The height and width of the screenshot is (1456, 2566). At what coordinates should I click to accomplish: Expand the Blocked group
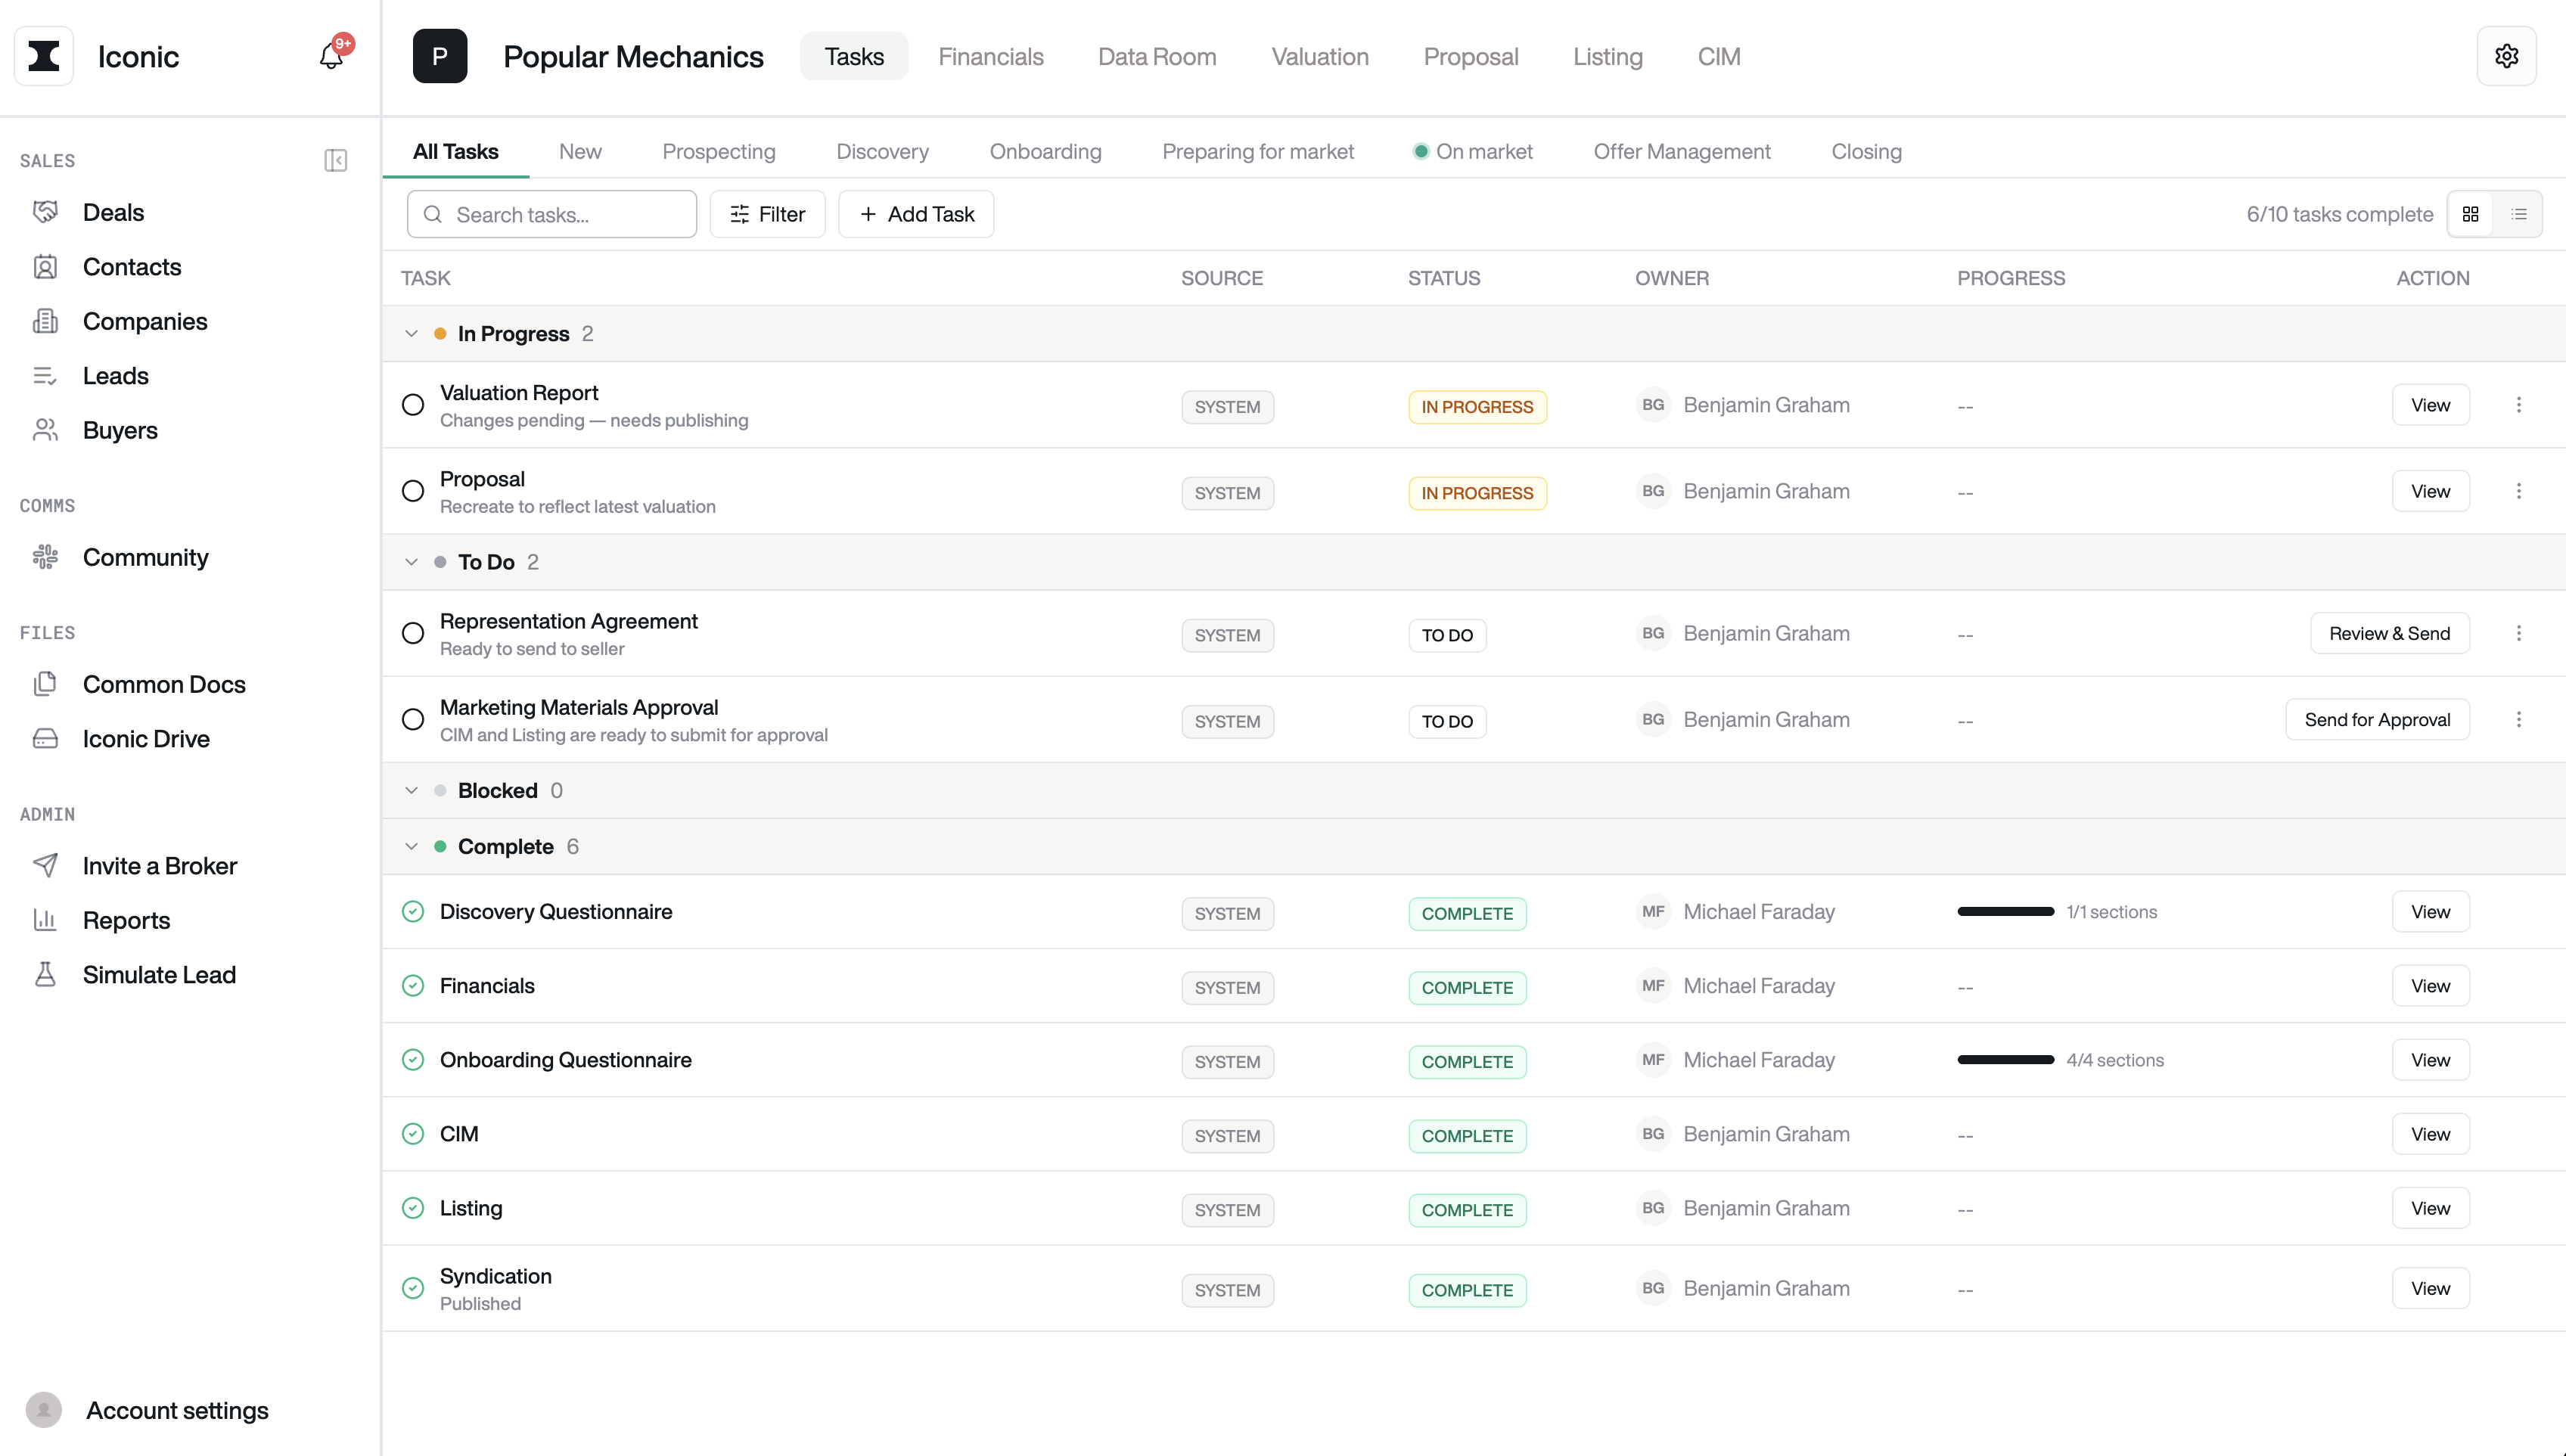[x=411, y=790]
